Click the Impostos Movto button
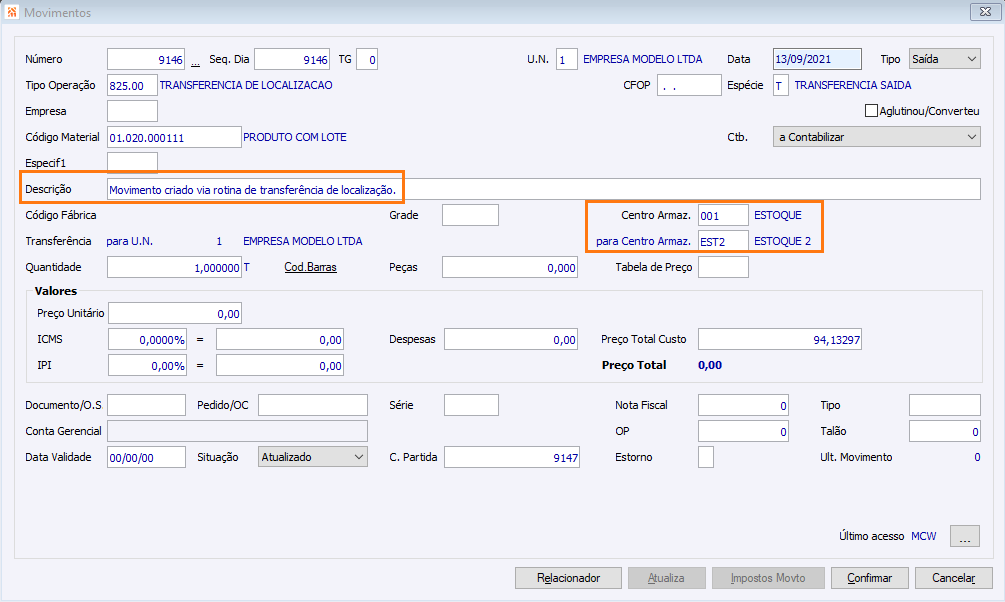This screenshot has width=1005, height=602. 768,578
